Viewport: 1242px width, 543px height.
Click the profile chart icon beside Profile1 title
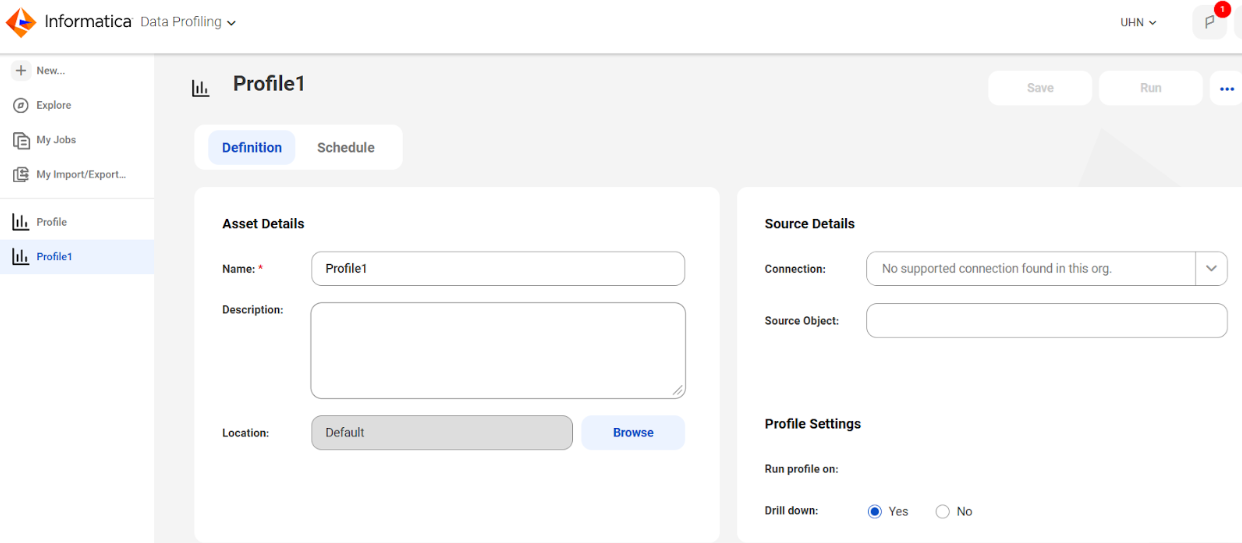tap(201, 88)
